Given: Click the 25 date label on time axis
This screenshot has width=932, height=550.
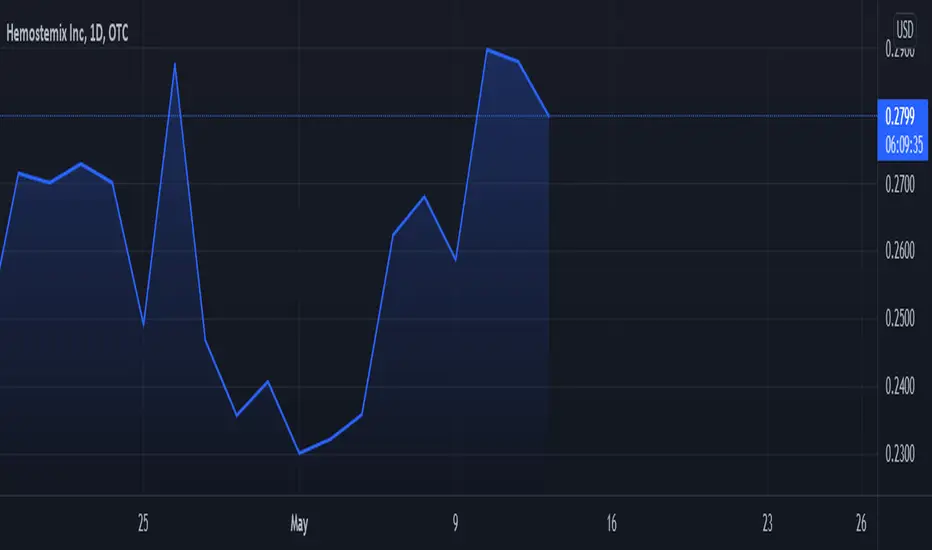Looking at the screenshot, I should (143, 523).
